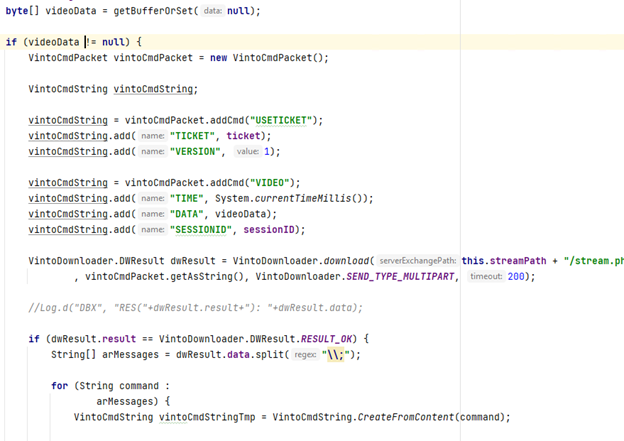Click the 'value:' parameter hint
Viewport: 624px width, 441px height.
(248, 151)
